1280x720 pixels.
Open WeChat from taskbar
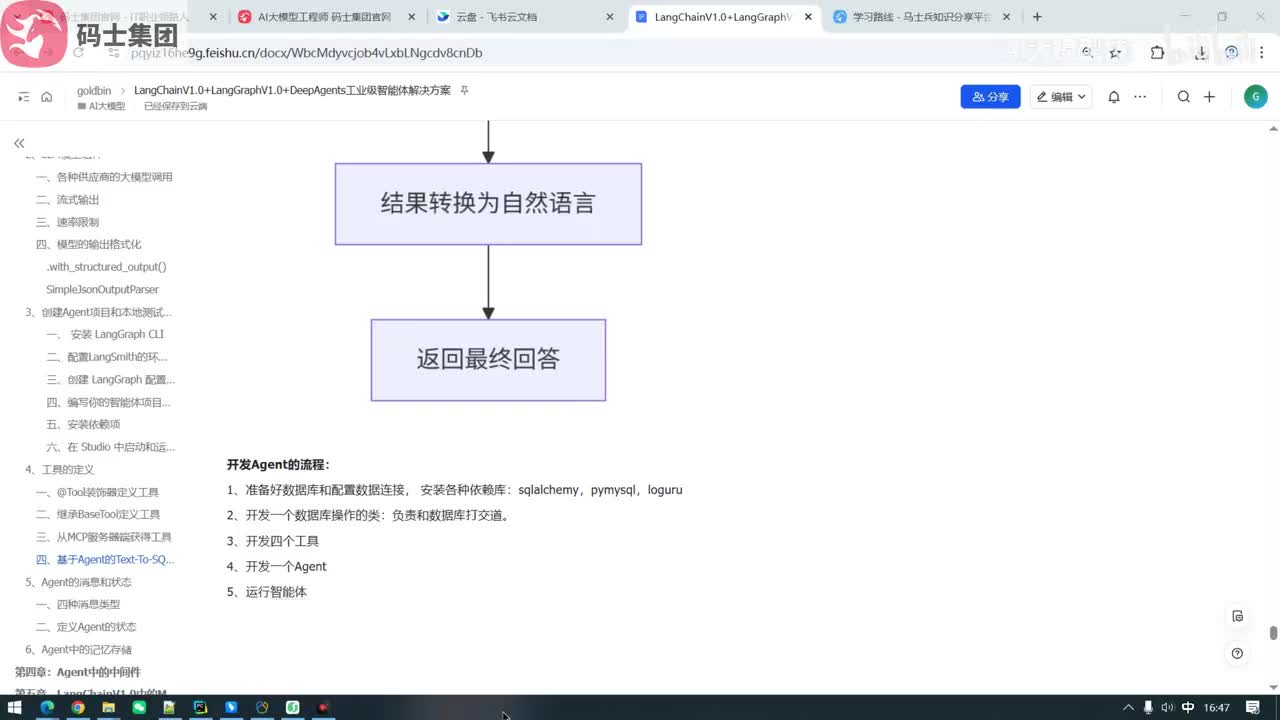139,707
